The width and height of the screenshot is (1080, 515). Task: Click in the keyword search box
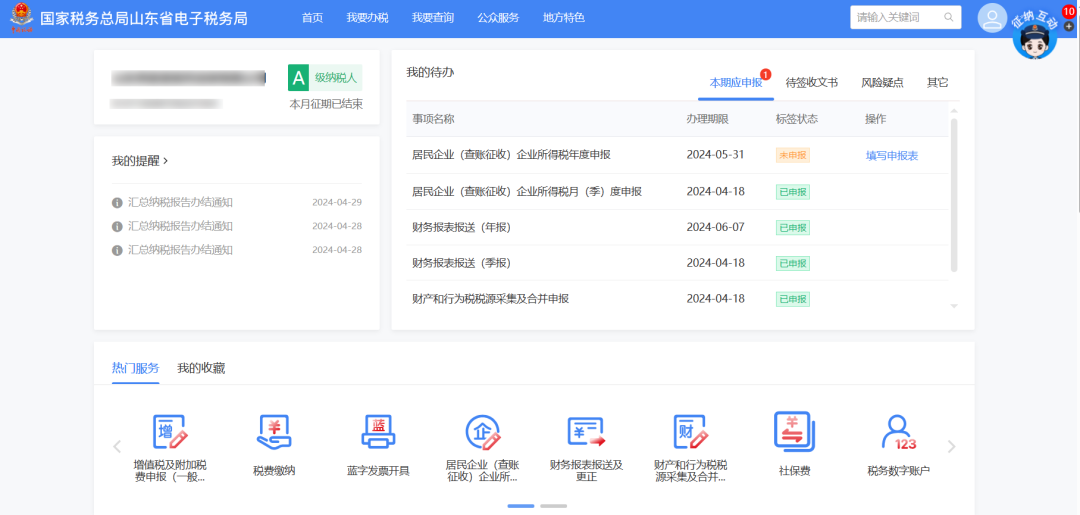(897, 17)
